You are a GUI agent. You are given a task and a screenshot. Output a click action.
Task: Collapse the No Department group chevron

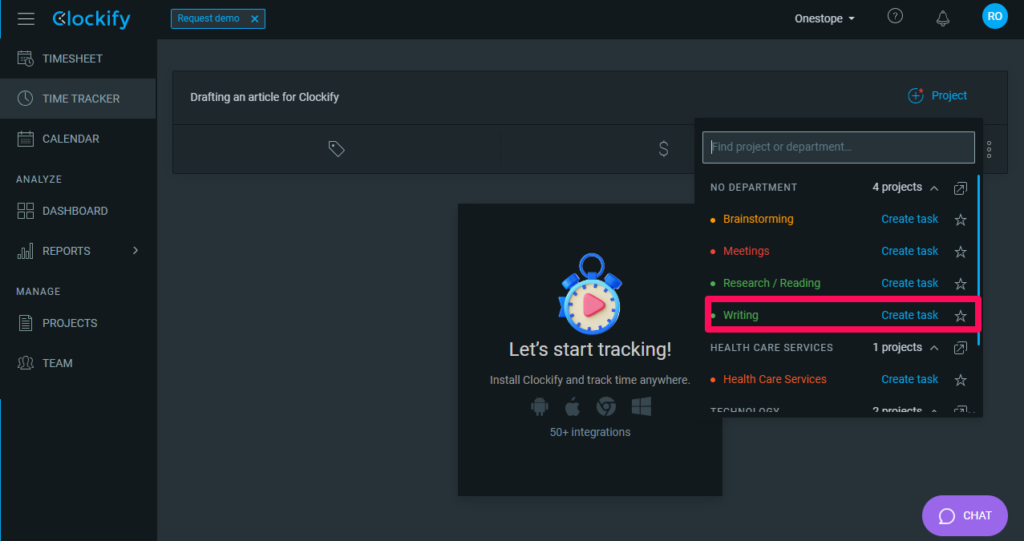934,188
